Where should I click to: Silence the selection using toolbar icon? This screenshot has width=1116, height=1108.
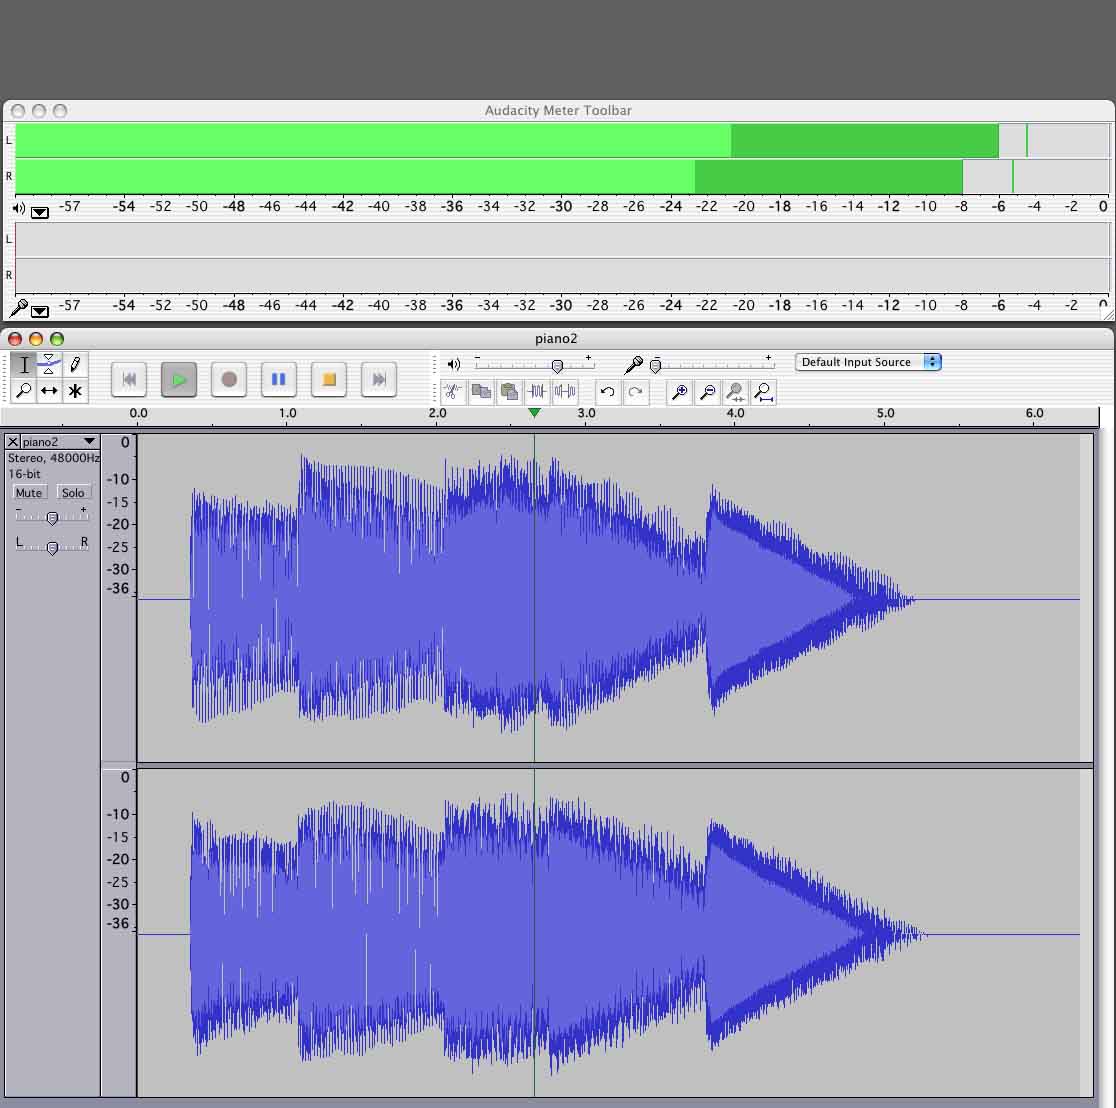click(565, 392)
